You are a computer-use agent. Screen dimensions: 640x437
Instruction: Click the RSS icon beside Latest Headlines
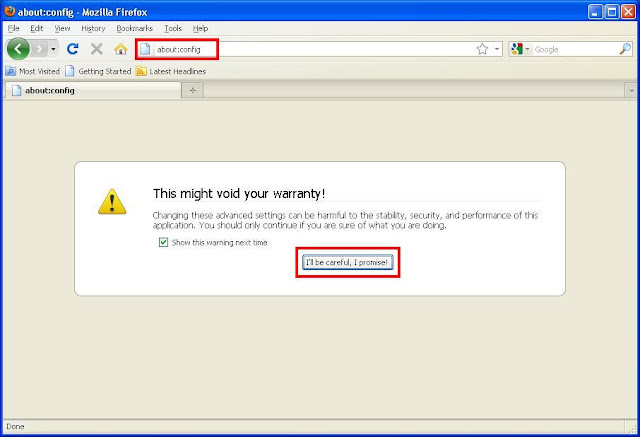point(141,71)
